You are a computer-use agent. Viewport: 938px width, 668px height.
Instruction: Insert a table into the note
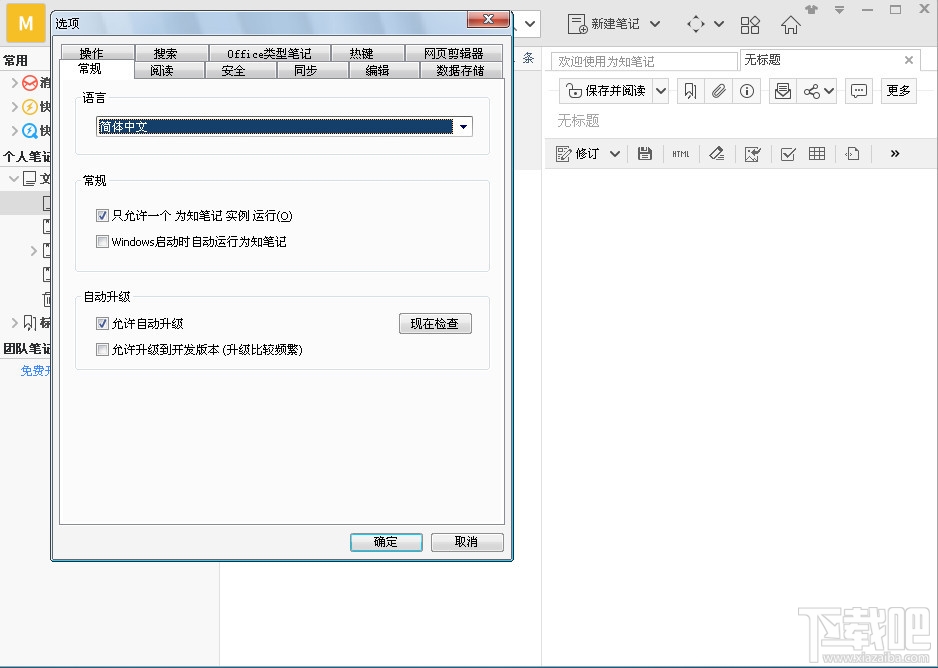click(x=816, y=153)
